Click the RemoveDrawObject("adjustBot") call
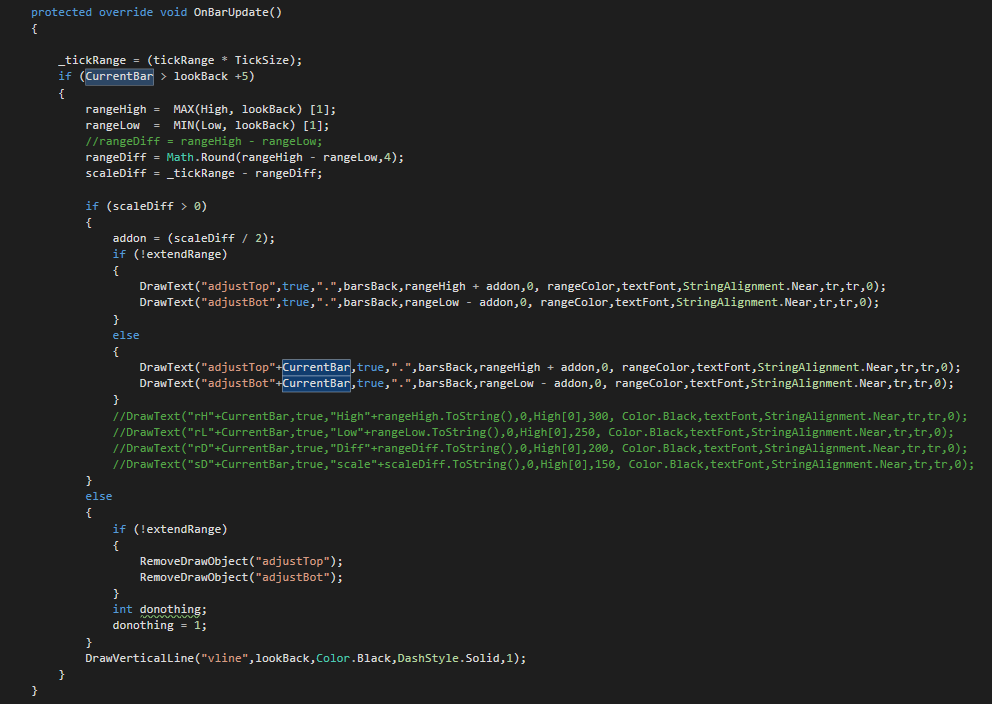992x704 pixels. coord(241,577)
